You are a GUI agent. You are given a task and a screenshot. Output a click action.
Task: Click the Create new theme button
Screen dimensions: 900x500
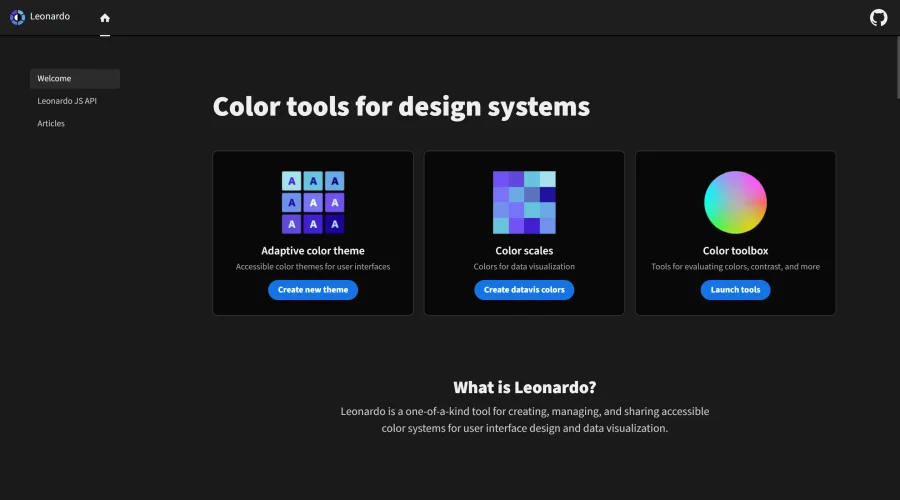tap(313, 290)
